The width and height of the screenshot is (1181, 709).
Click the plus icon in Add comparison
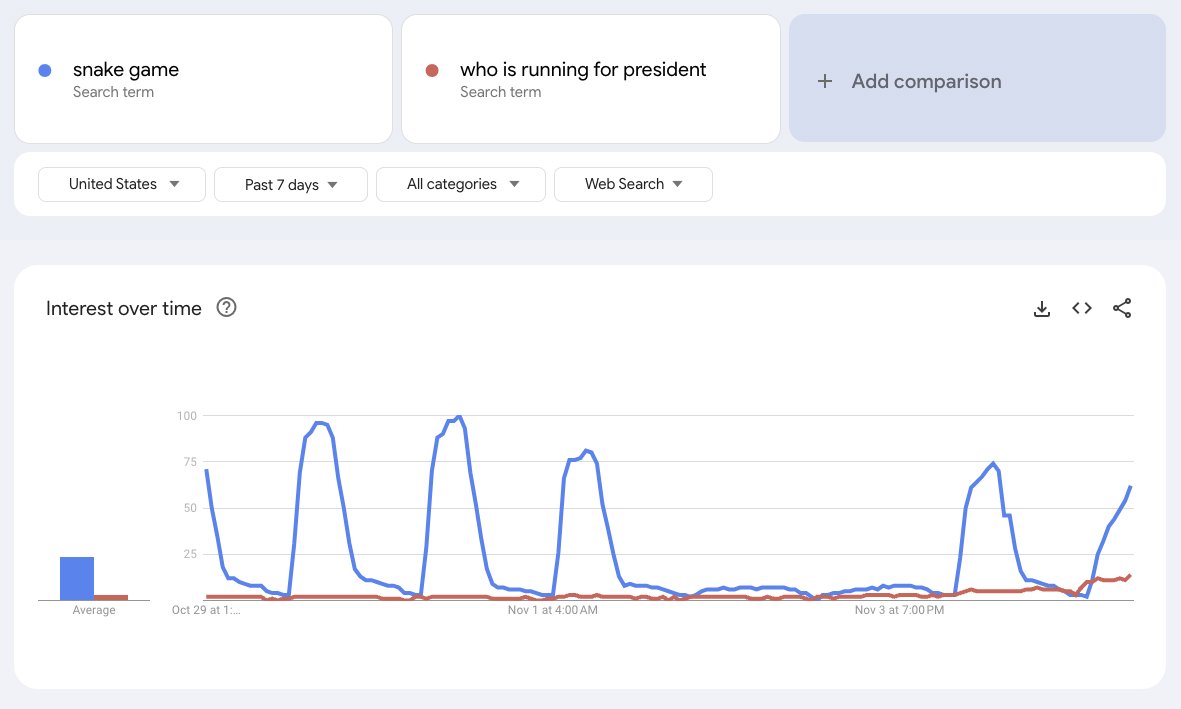point(825,81)
